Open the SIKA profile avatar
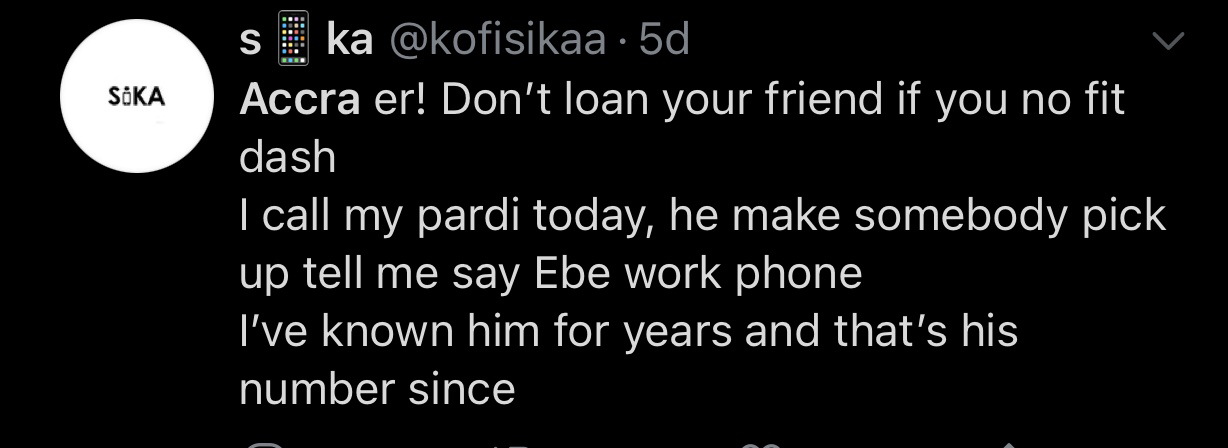Screen dimensions: 1228x448 pyautogui.click(x=136, y=98)
